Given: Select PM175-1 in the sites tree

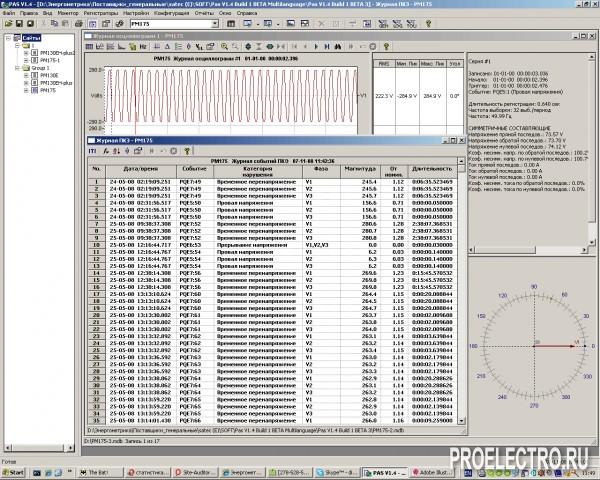Looking at the screenshot, I should click(x=51, y=60).
